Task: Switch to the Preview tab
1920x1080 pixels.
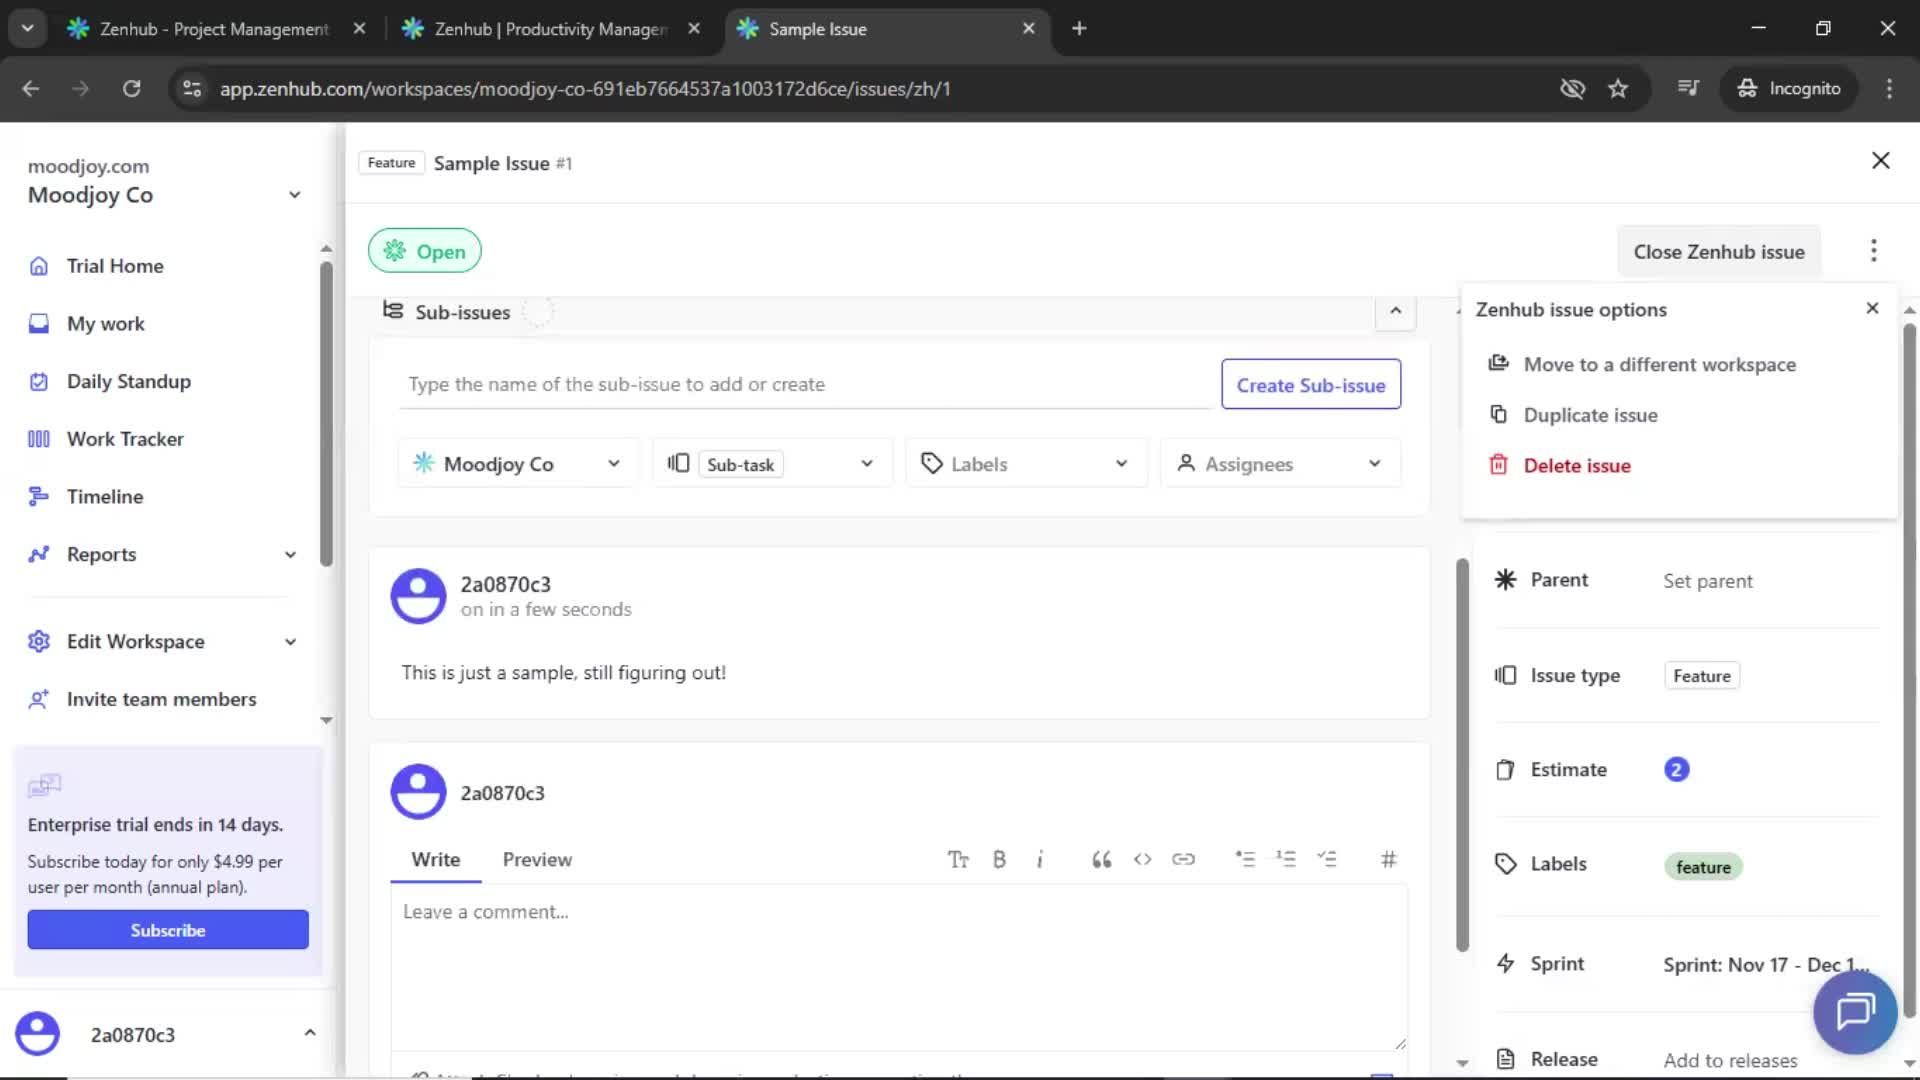Action: (537, 859)
